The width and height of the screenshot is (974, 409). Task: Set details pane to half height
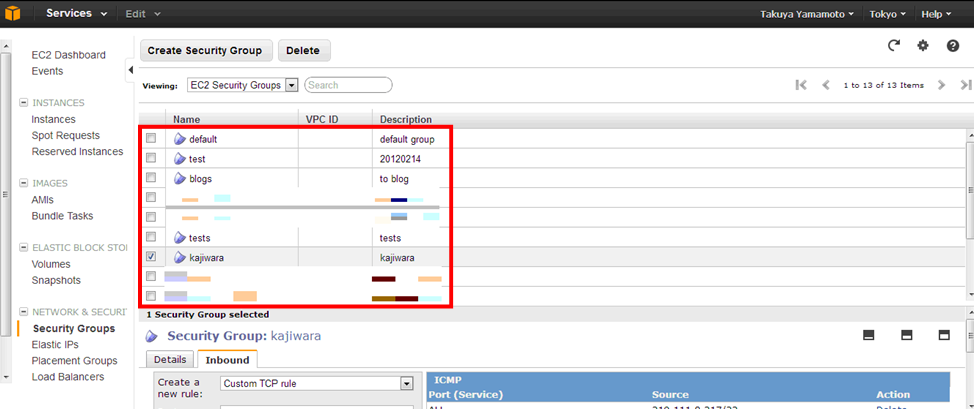906,335
